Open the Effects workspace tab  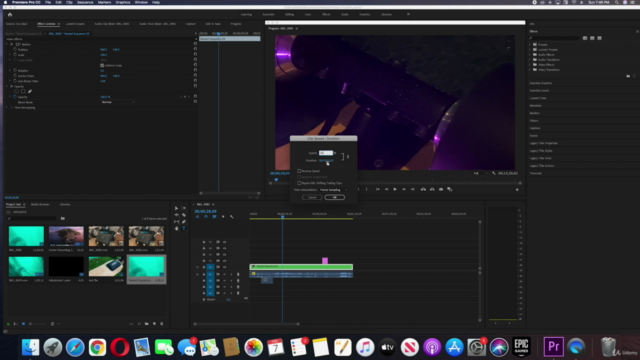326,14
